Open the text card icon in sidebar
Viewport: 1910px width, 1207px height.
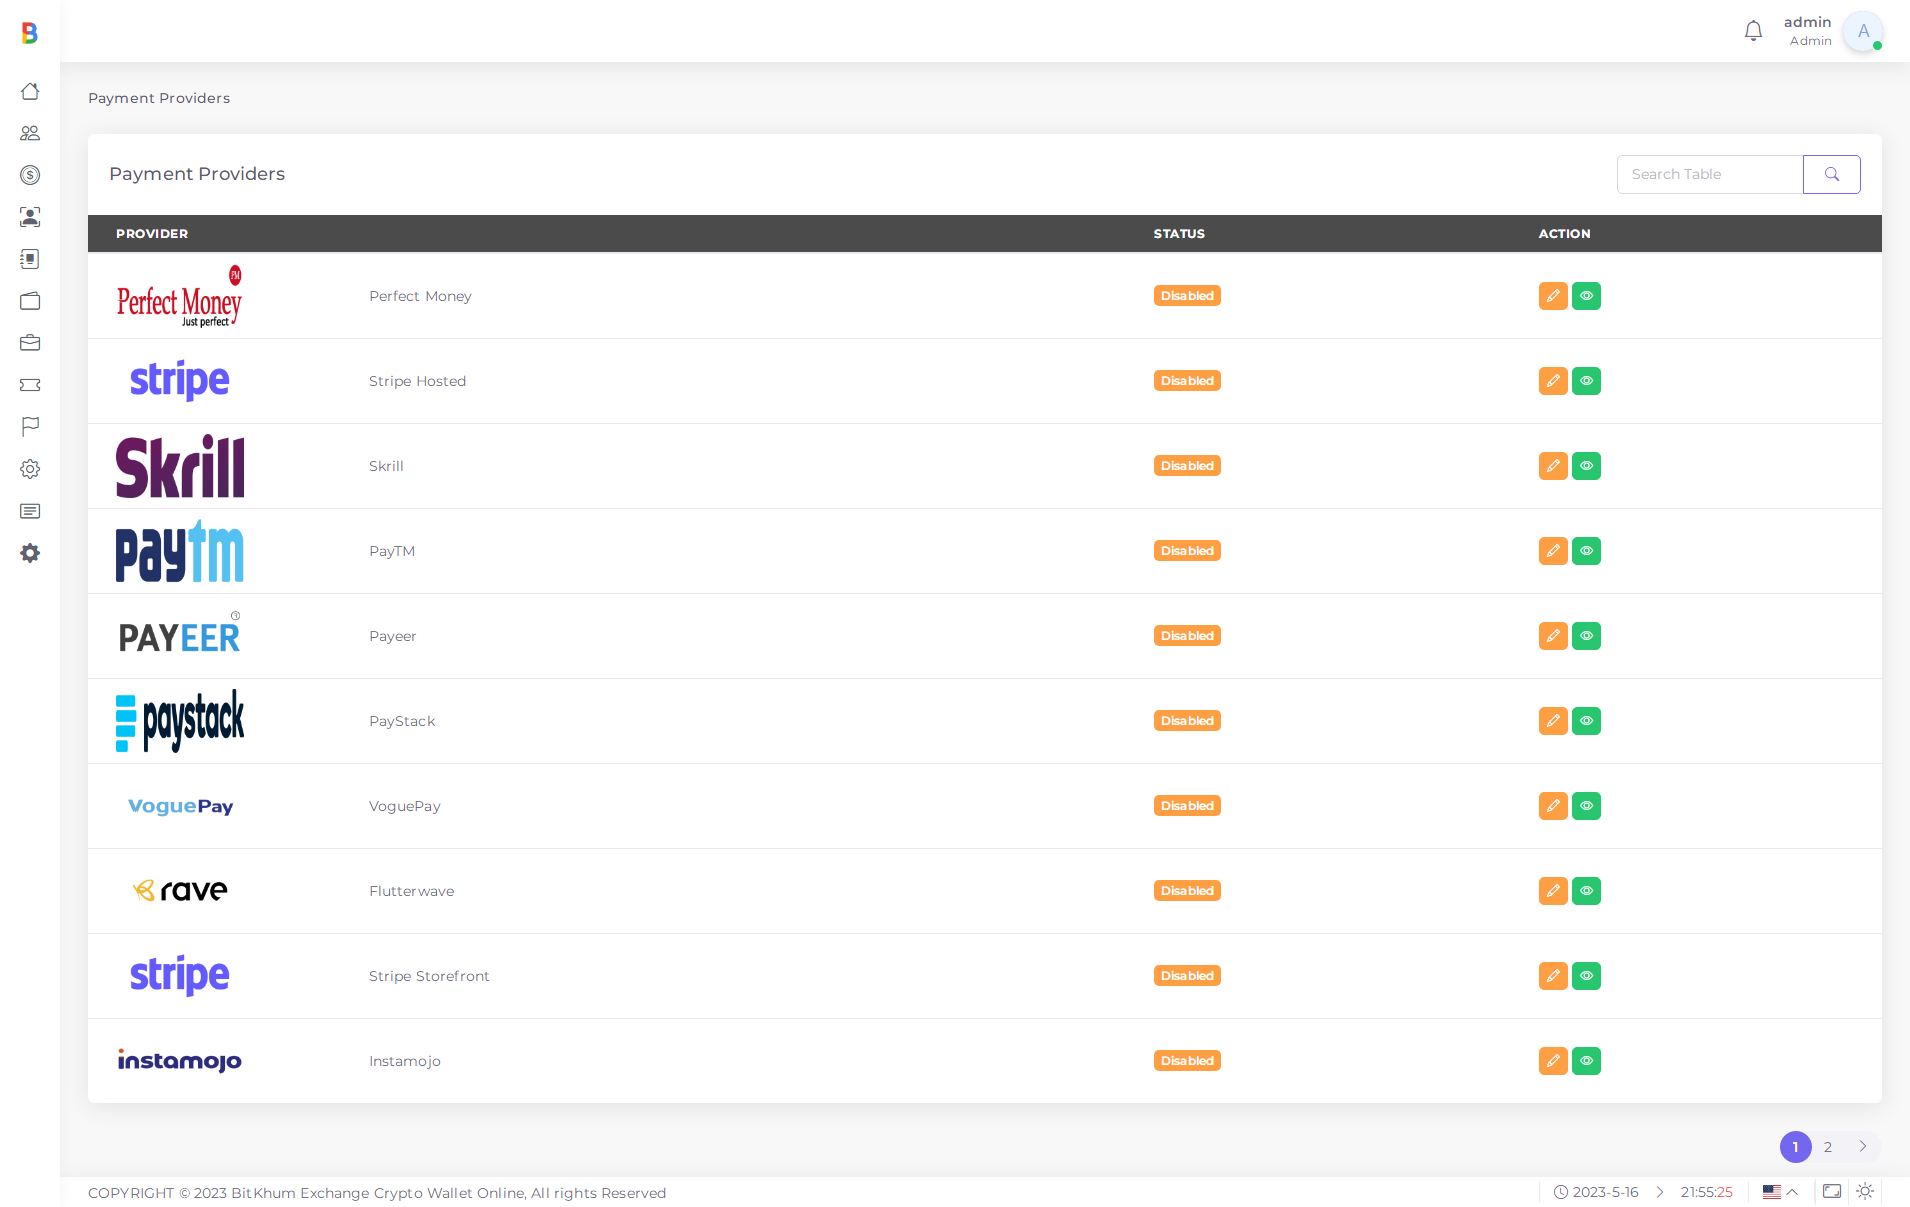(x=30, y=511)
